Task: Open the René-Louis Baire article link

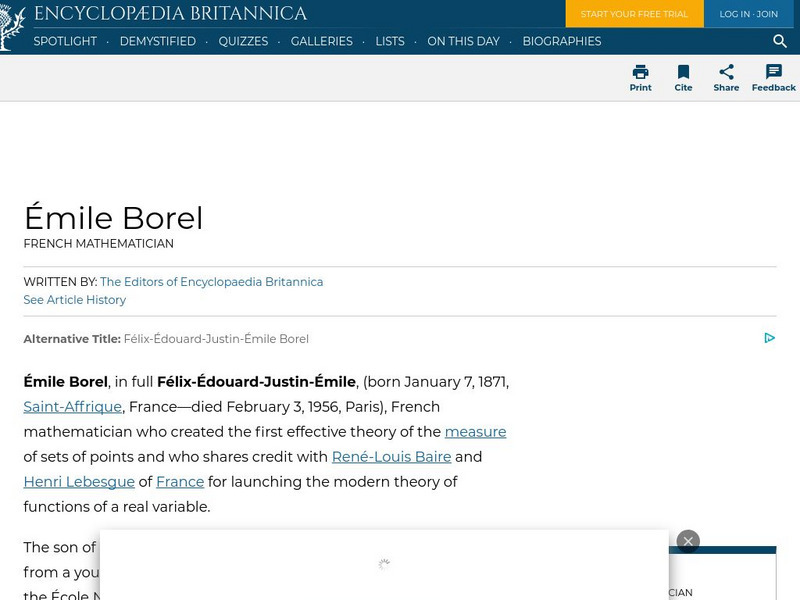Action: pos(391,457)
